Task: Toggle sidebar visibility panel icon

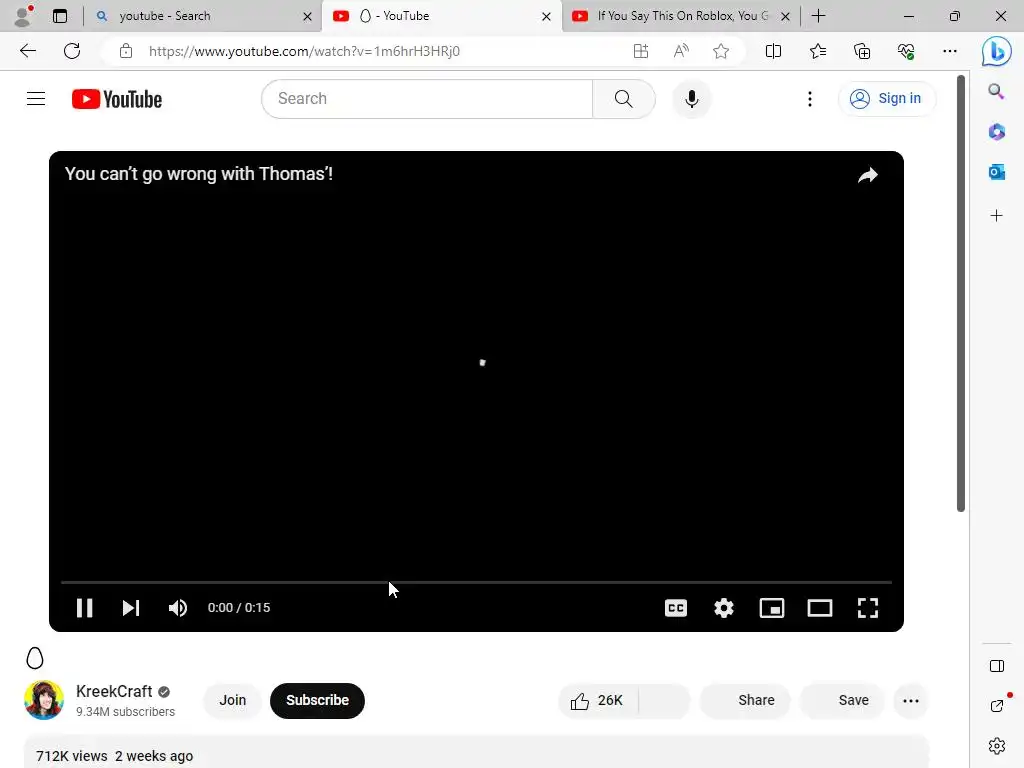Action: tap(997, 666)
